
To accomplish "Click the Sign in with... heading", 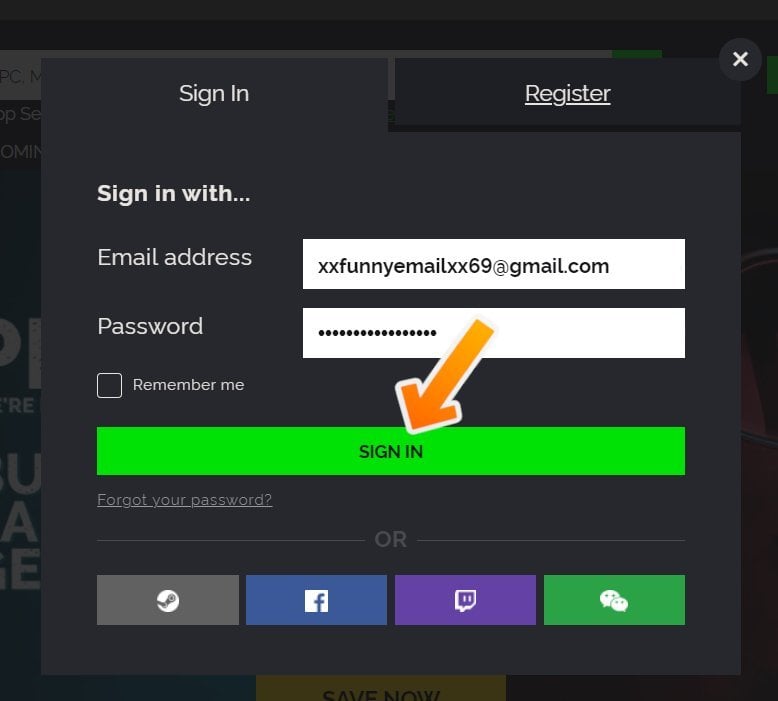I will (174, 193).
